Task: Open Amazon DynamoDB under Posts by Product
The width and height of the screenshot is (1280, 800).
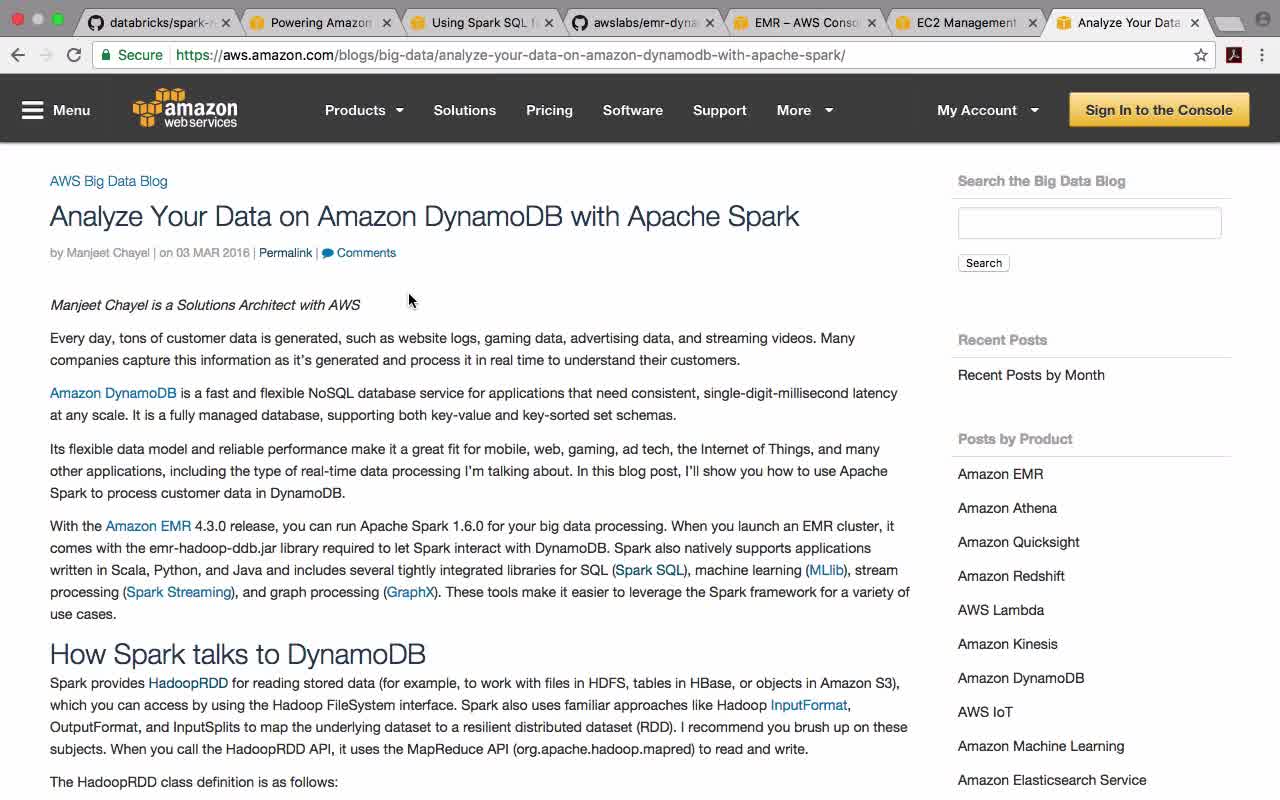Action: pos(1021,678)
